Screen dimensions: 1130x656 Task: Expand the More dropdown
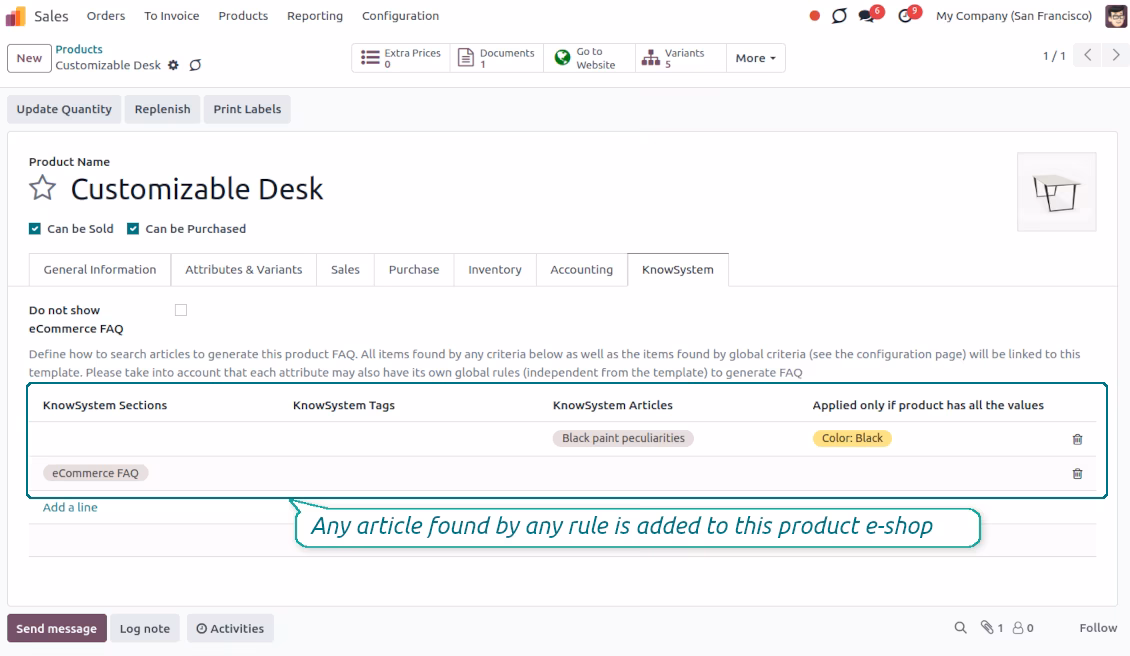[x=755, y=58]
